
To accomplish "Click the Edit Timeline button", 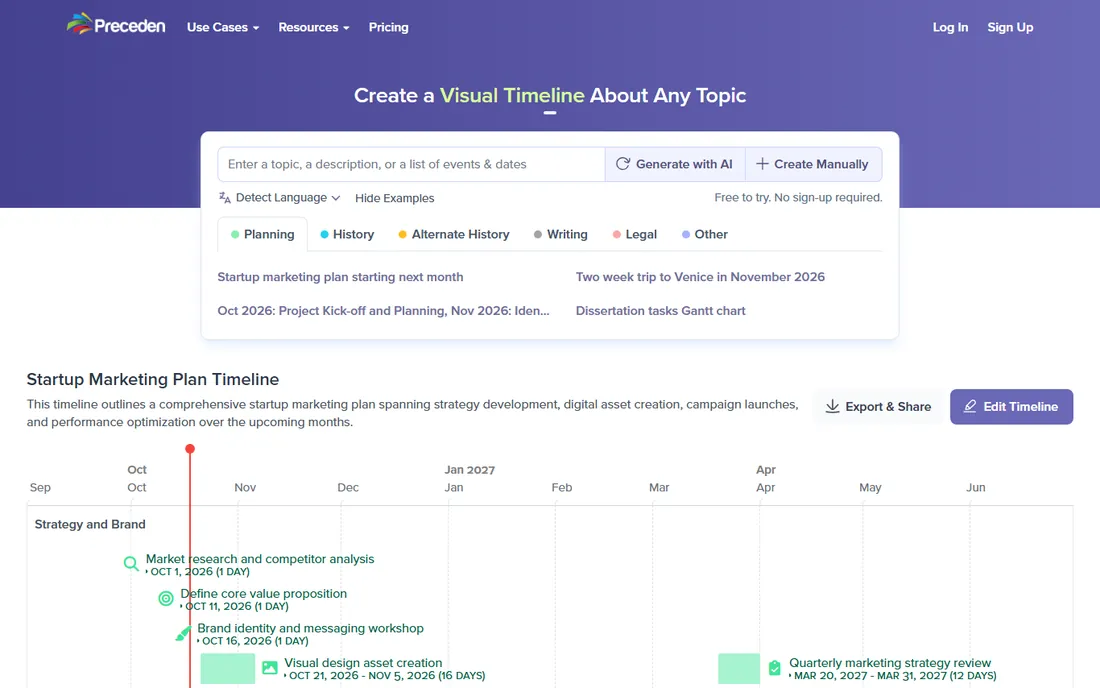I will click(x=1011, y=407).
